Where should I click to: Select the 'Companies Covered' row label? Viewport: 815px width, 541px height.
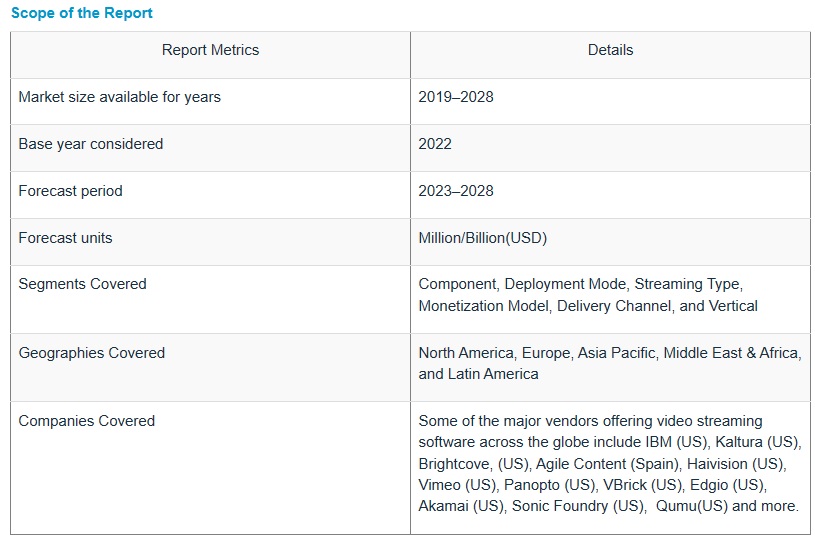tap(86, 421)
